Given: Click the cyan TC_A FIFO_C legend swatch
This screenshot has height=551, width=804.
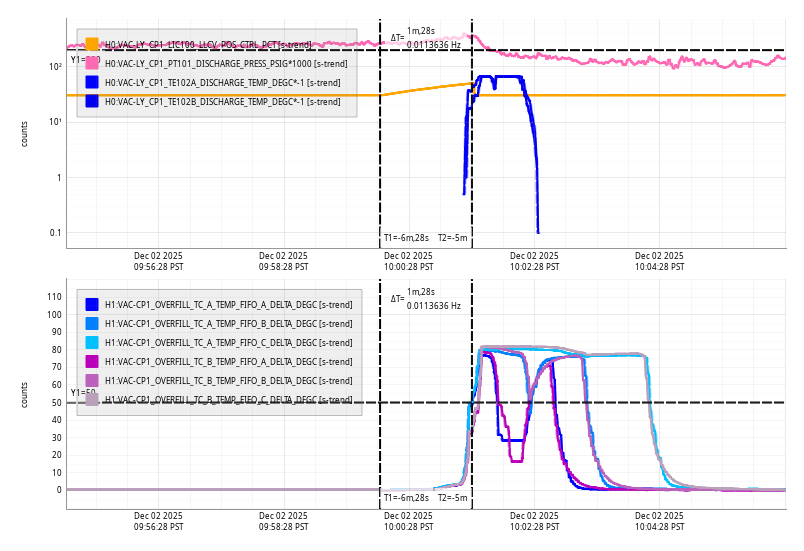Looking at the screenshot, I should pyautogui.click(x=92, y=342).
